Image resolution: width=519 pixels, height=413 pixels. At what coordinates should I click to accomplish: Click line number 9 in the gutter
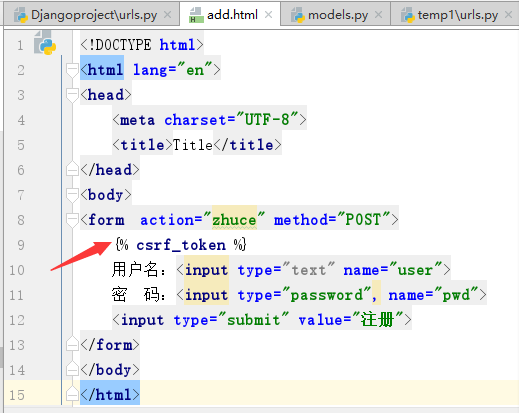pyautogui.click(x=21, y=245)
